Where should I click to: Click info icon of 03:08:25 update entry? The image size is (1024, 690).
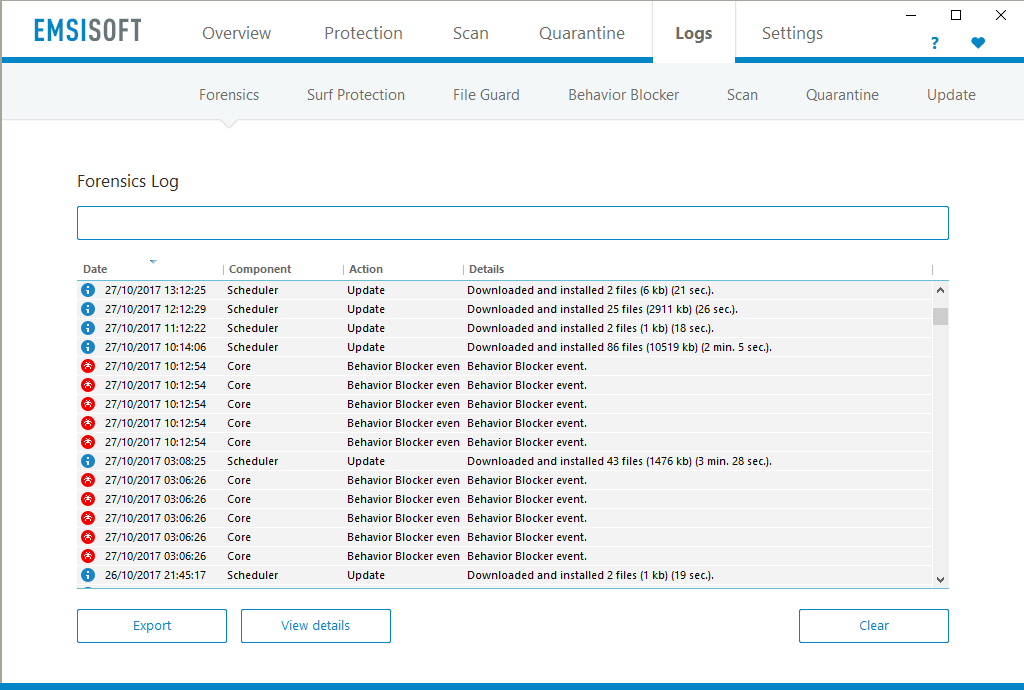88,461
